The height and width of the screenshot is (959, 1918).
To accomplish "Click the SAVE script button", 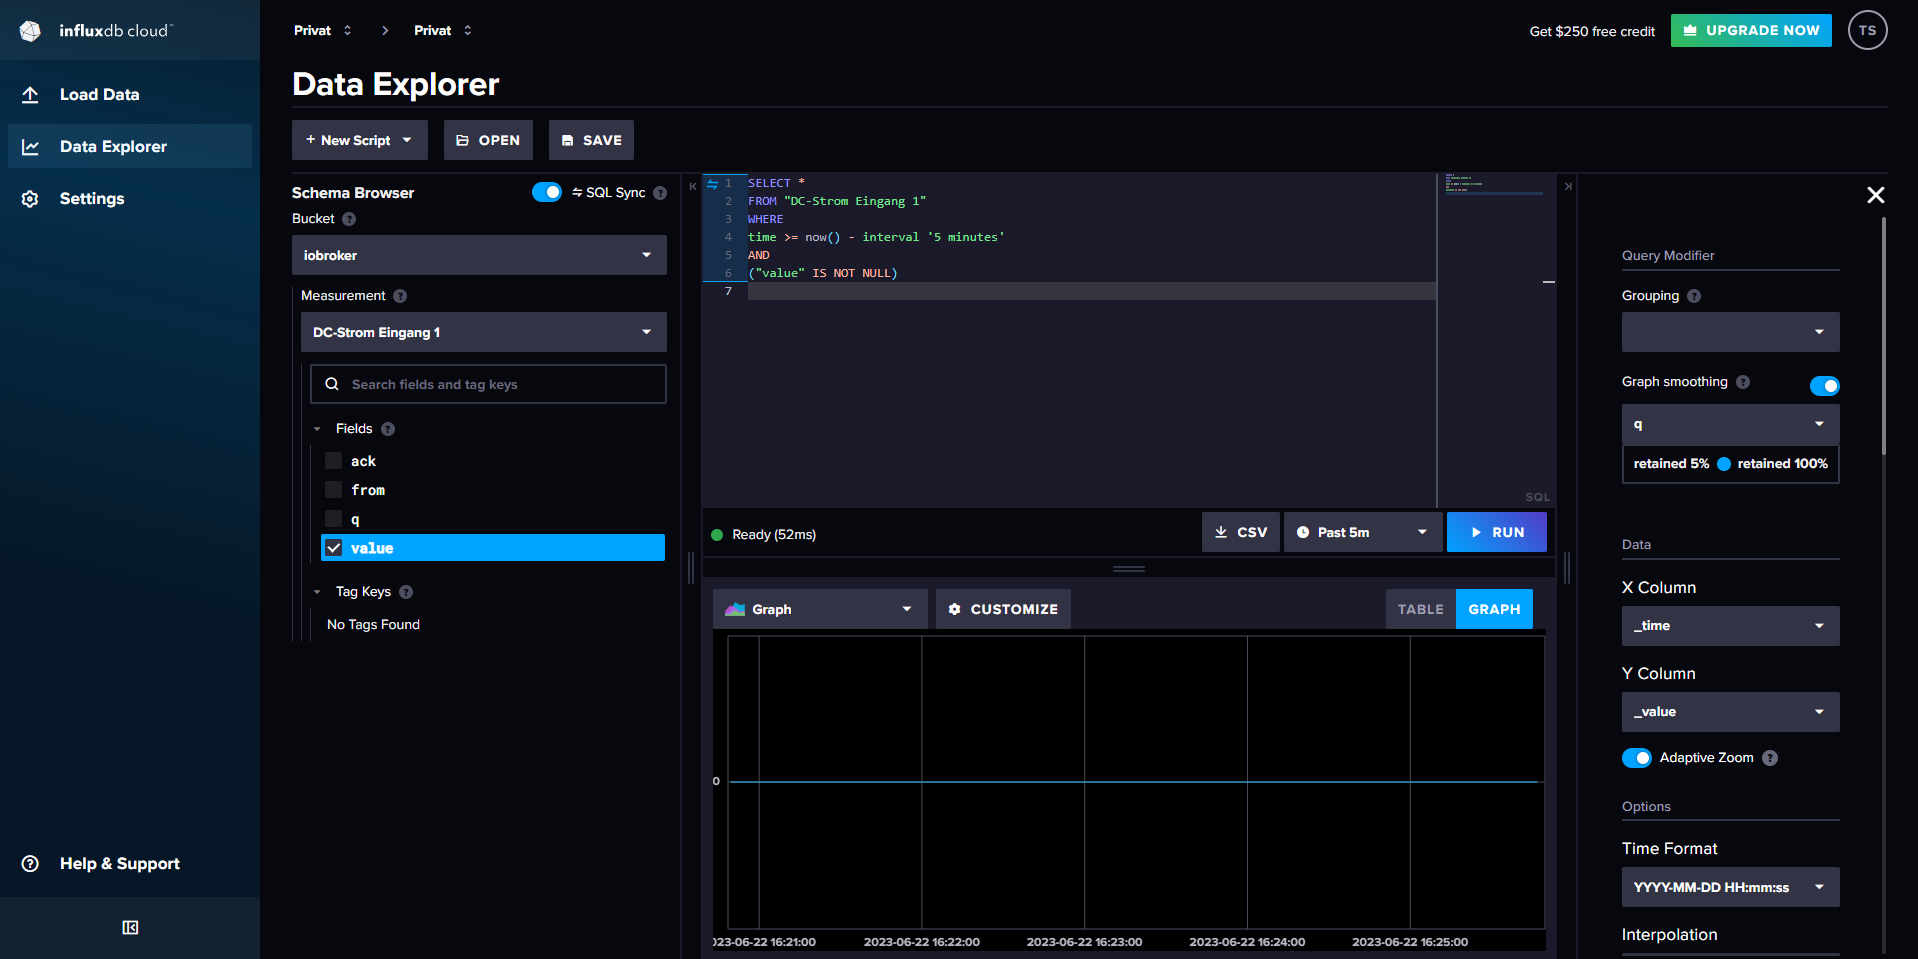I will pyautogui.click(x=591, y=140).
